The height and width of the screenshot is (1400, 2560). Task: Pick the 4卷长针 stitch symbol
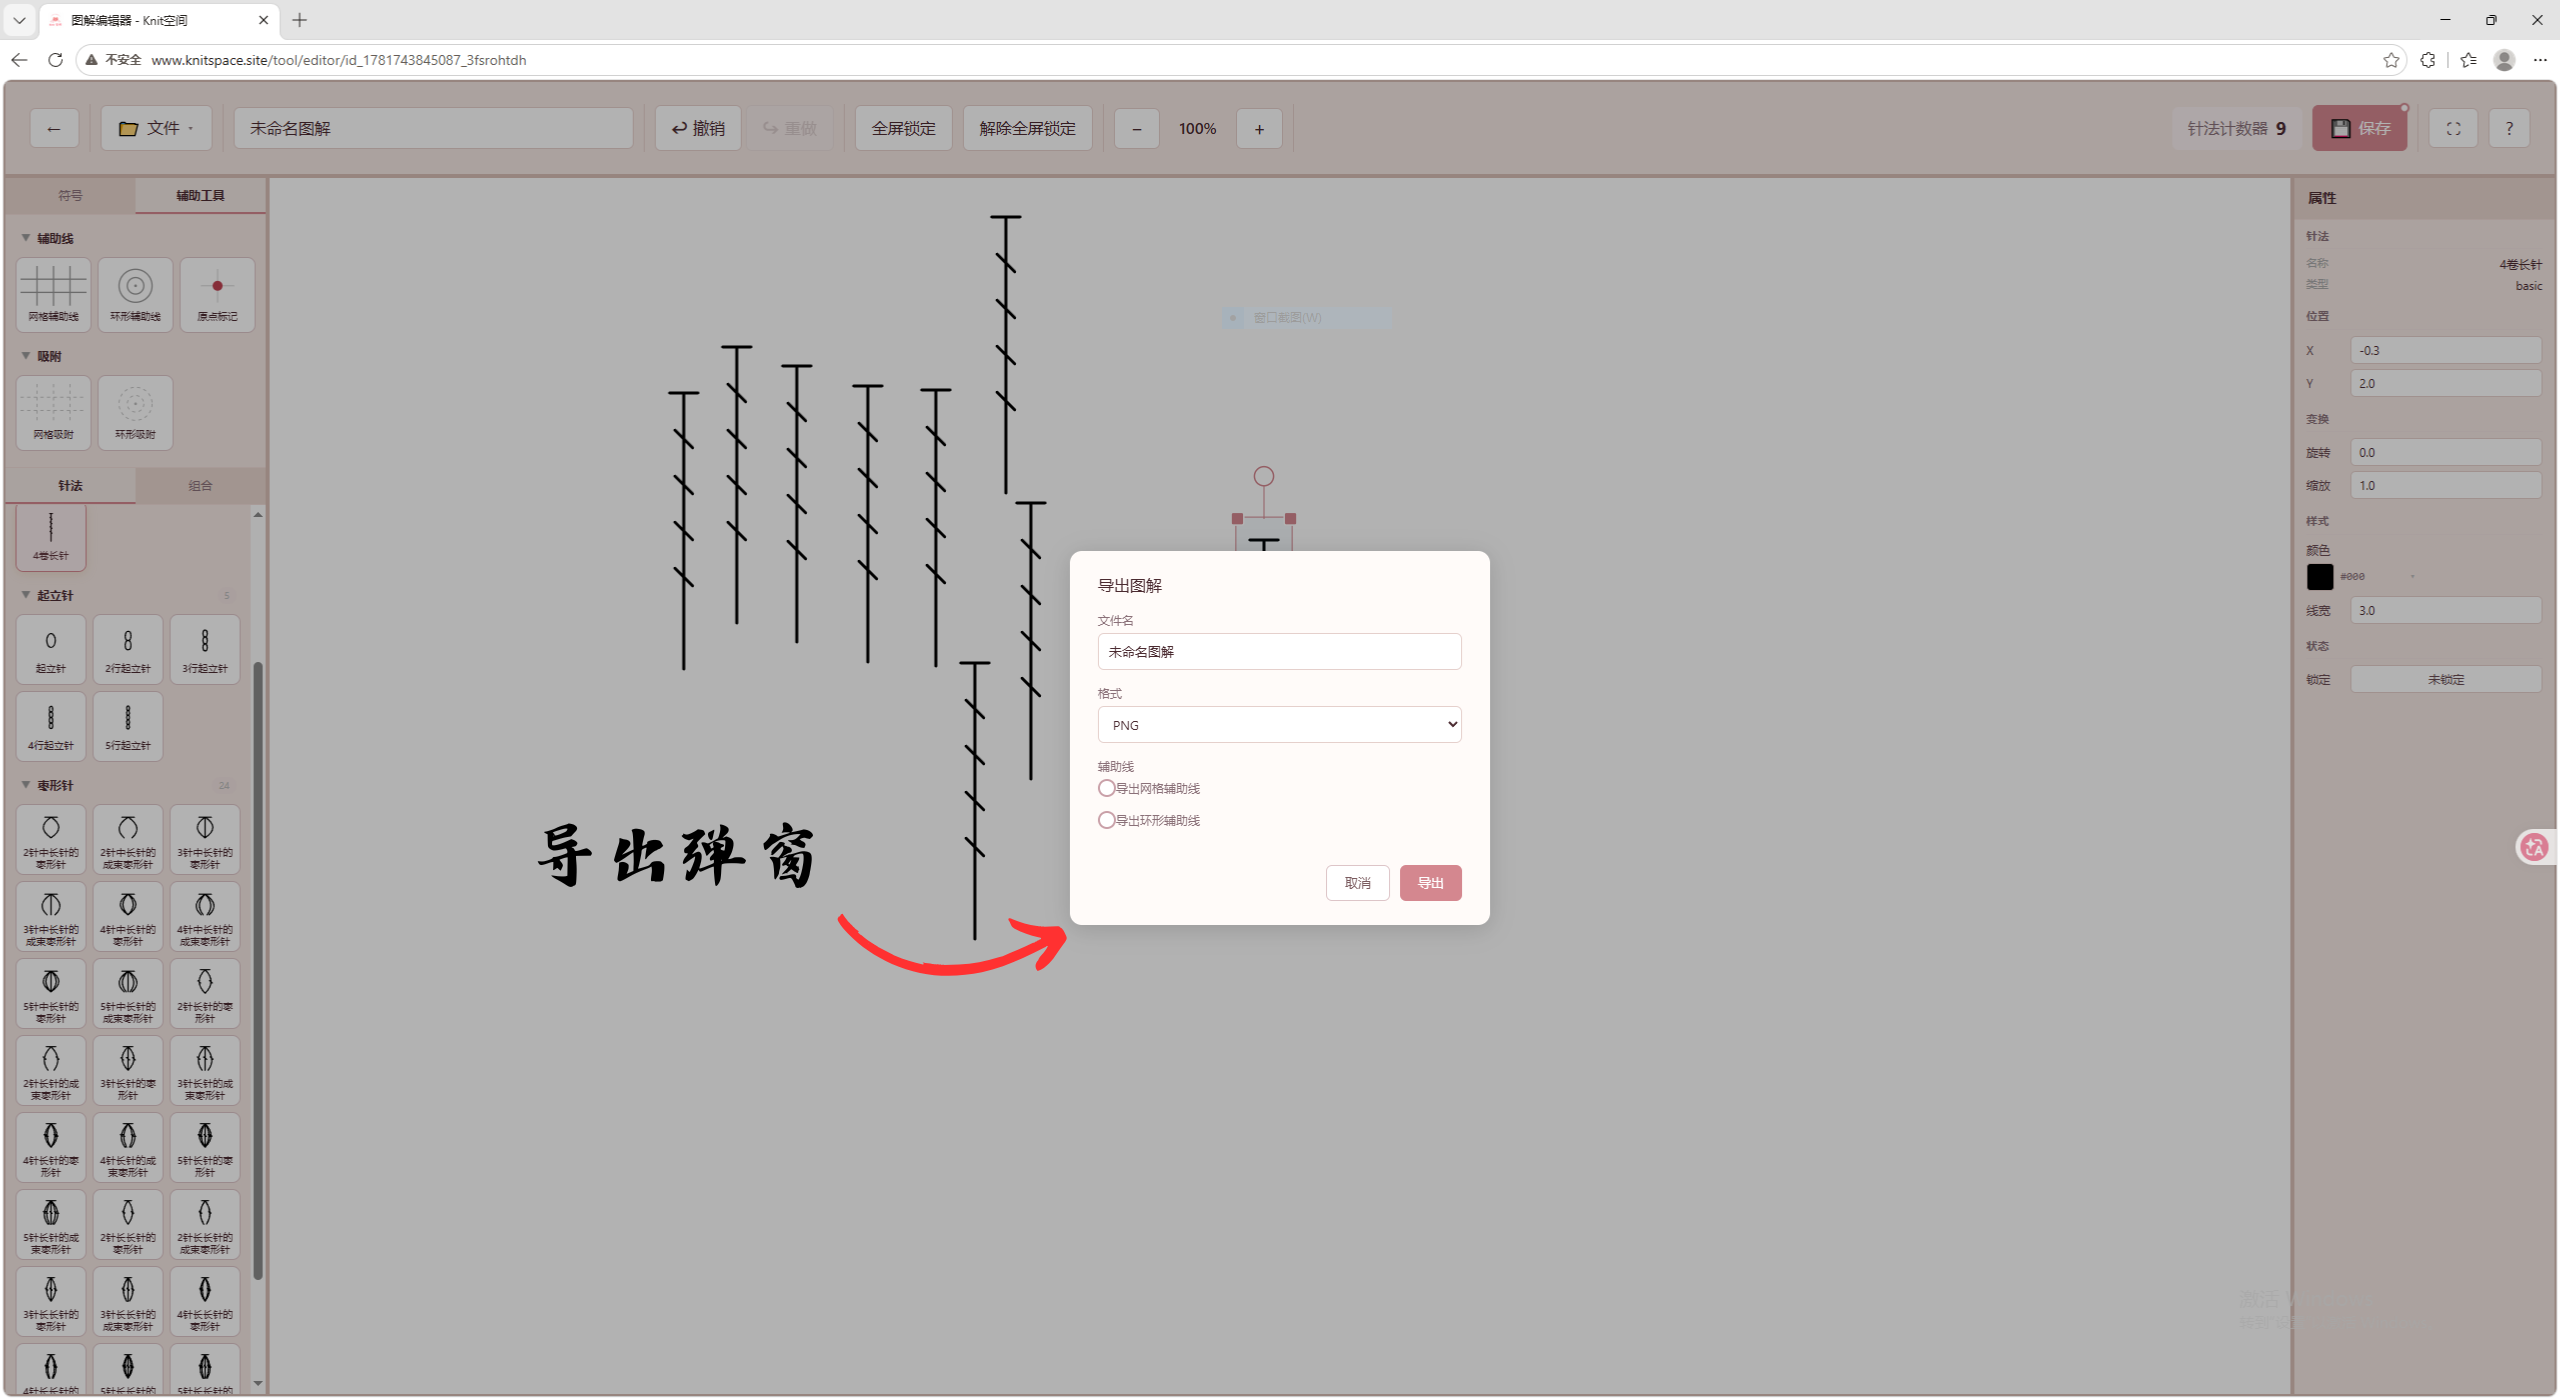[x=51, y=536]
